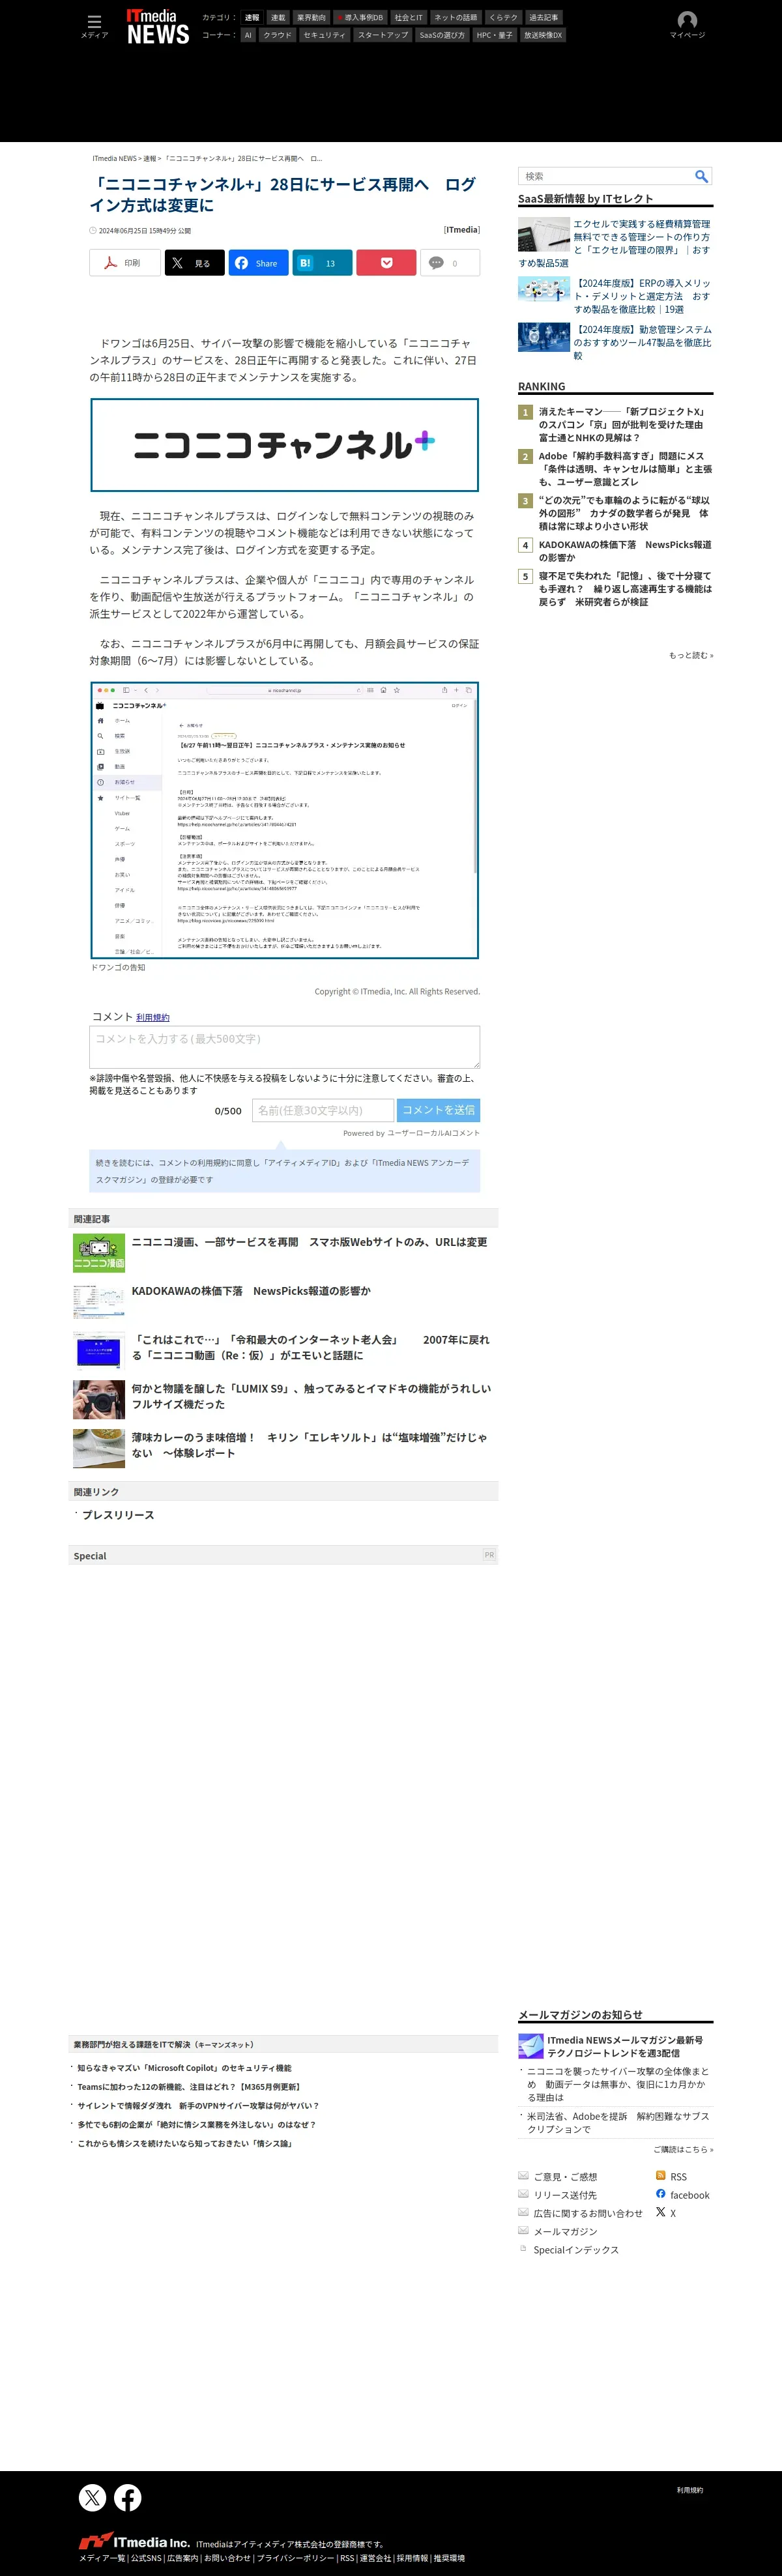Click the PDF 印刷 button
This screenshot has width=782, height=2576.
[x=124, y=263]
